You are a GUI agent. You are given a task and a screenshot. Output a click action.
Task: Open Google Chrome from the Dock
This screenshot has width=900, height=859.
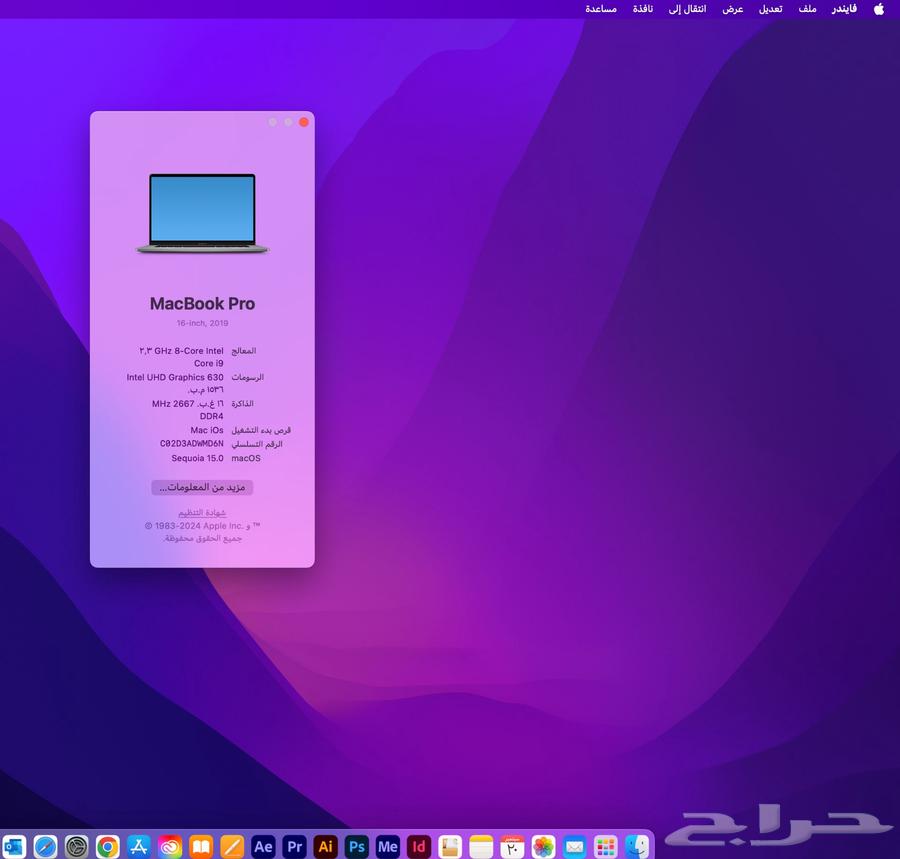106,846
